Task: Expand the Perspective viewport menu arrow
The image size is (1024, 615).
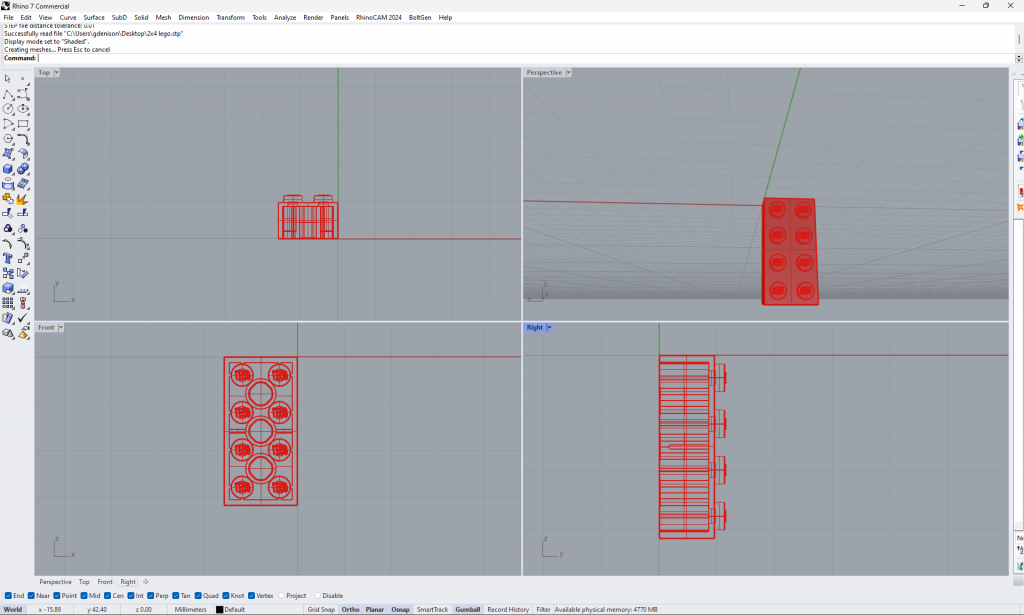Action: [x=568, y=73]
